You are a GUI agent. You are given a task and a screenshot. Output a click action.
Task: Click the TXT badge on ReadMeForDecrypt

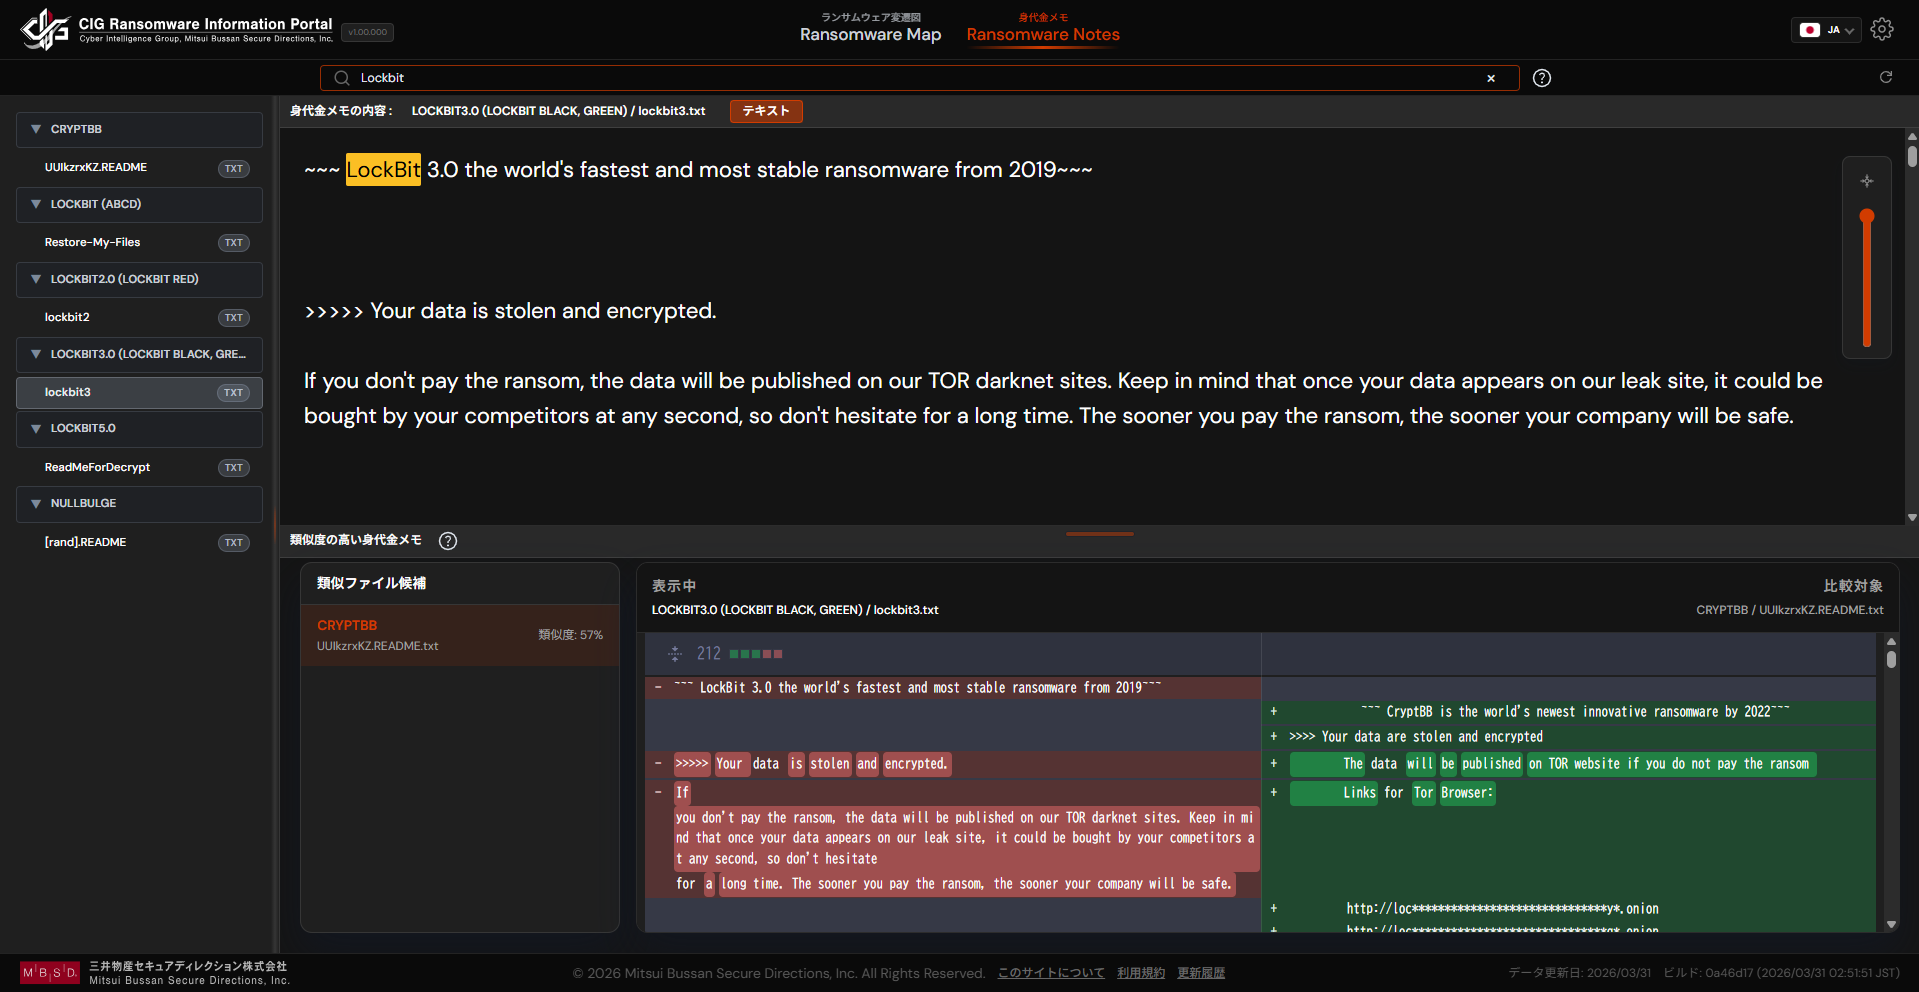234,468
